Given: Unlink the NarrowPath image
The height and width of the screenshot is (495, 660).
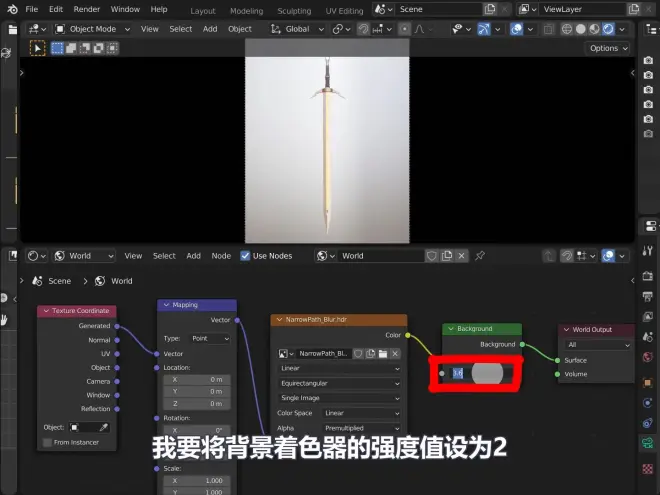Looking at the screenshot, I should point(395,354).
